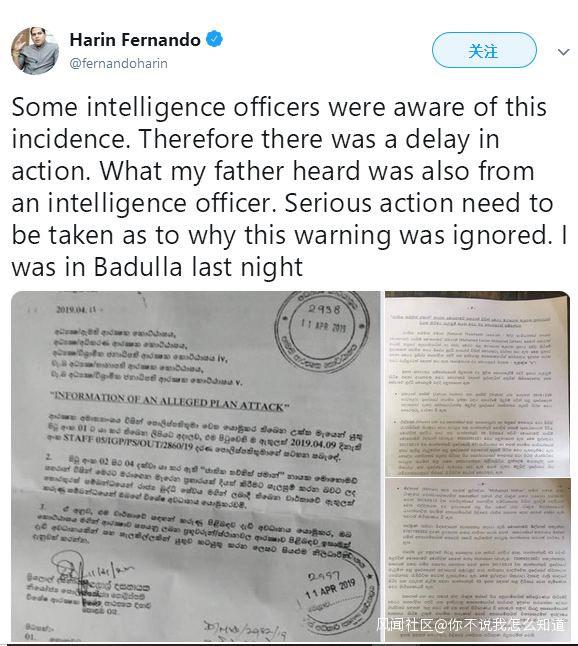
Task: Open the @fernandoharin handle link
Action: coord(119,63)
